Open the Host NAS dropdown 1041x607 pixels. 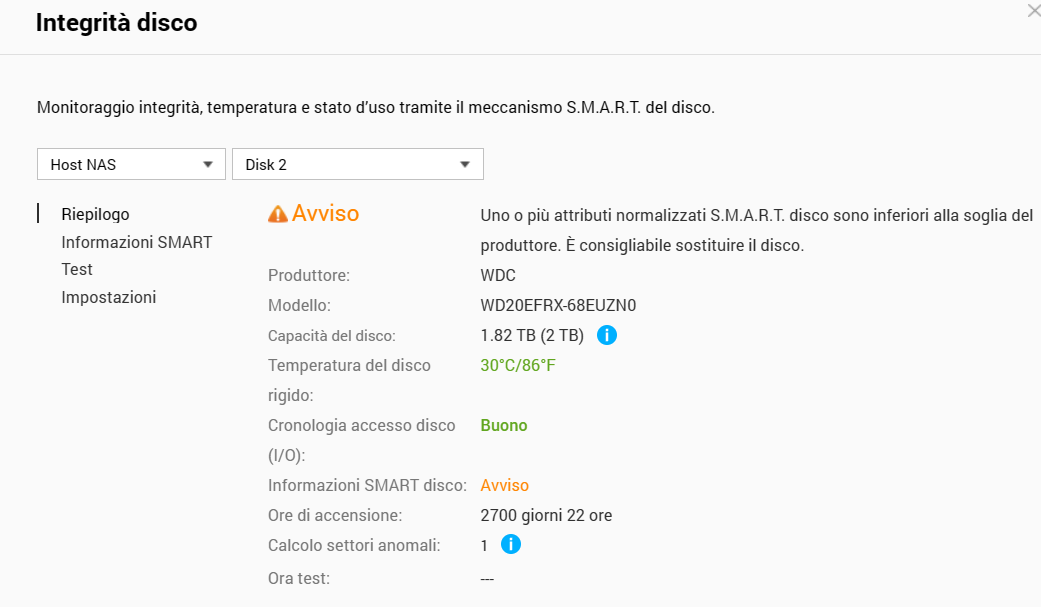point(131,164)
